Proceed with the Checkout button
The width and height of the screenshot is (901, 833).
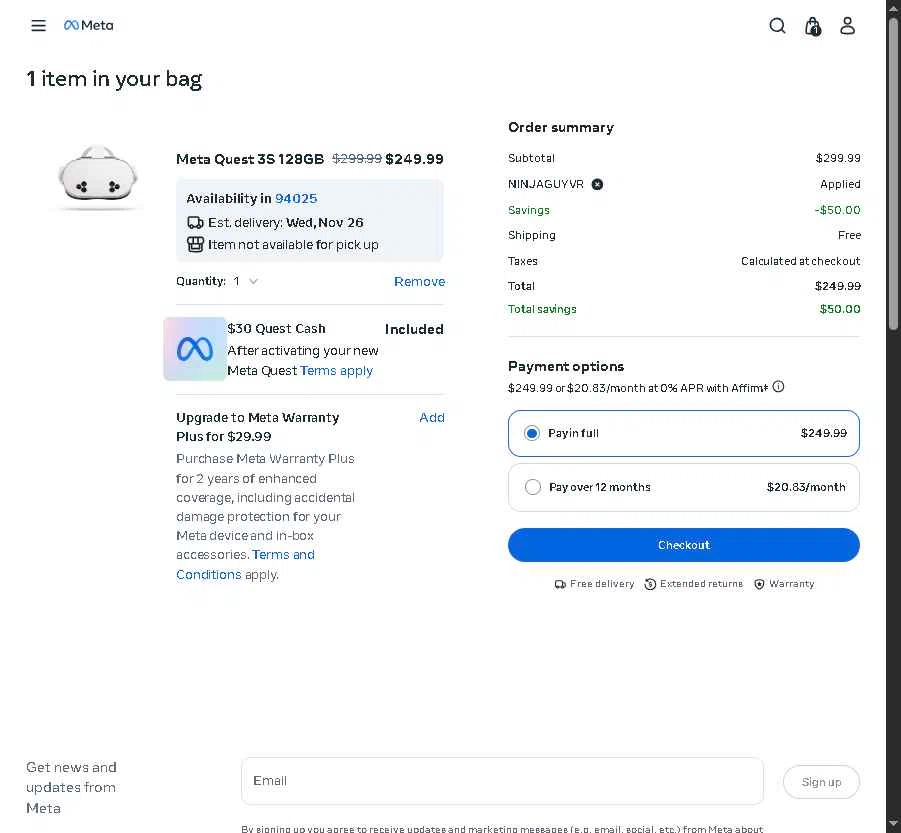click(684, 545)
